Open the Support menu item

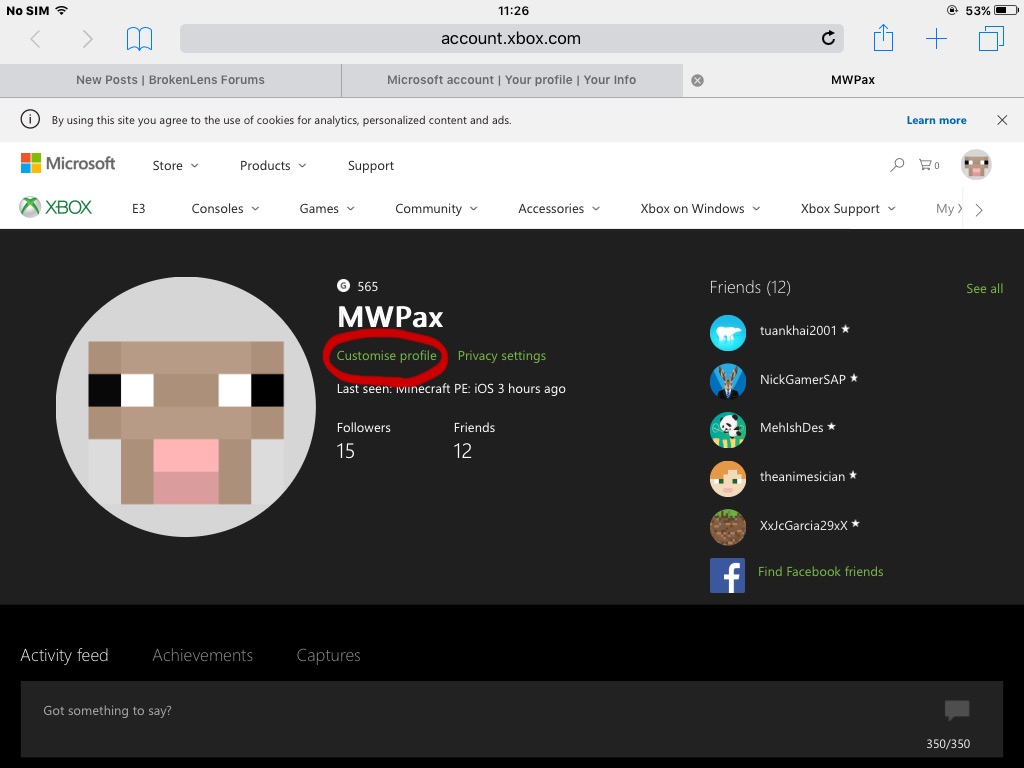click(371, 166)
